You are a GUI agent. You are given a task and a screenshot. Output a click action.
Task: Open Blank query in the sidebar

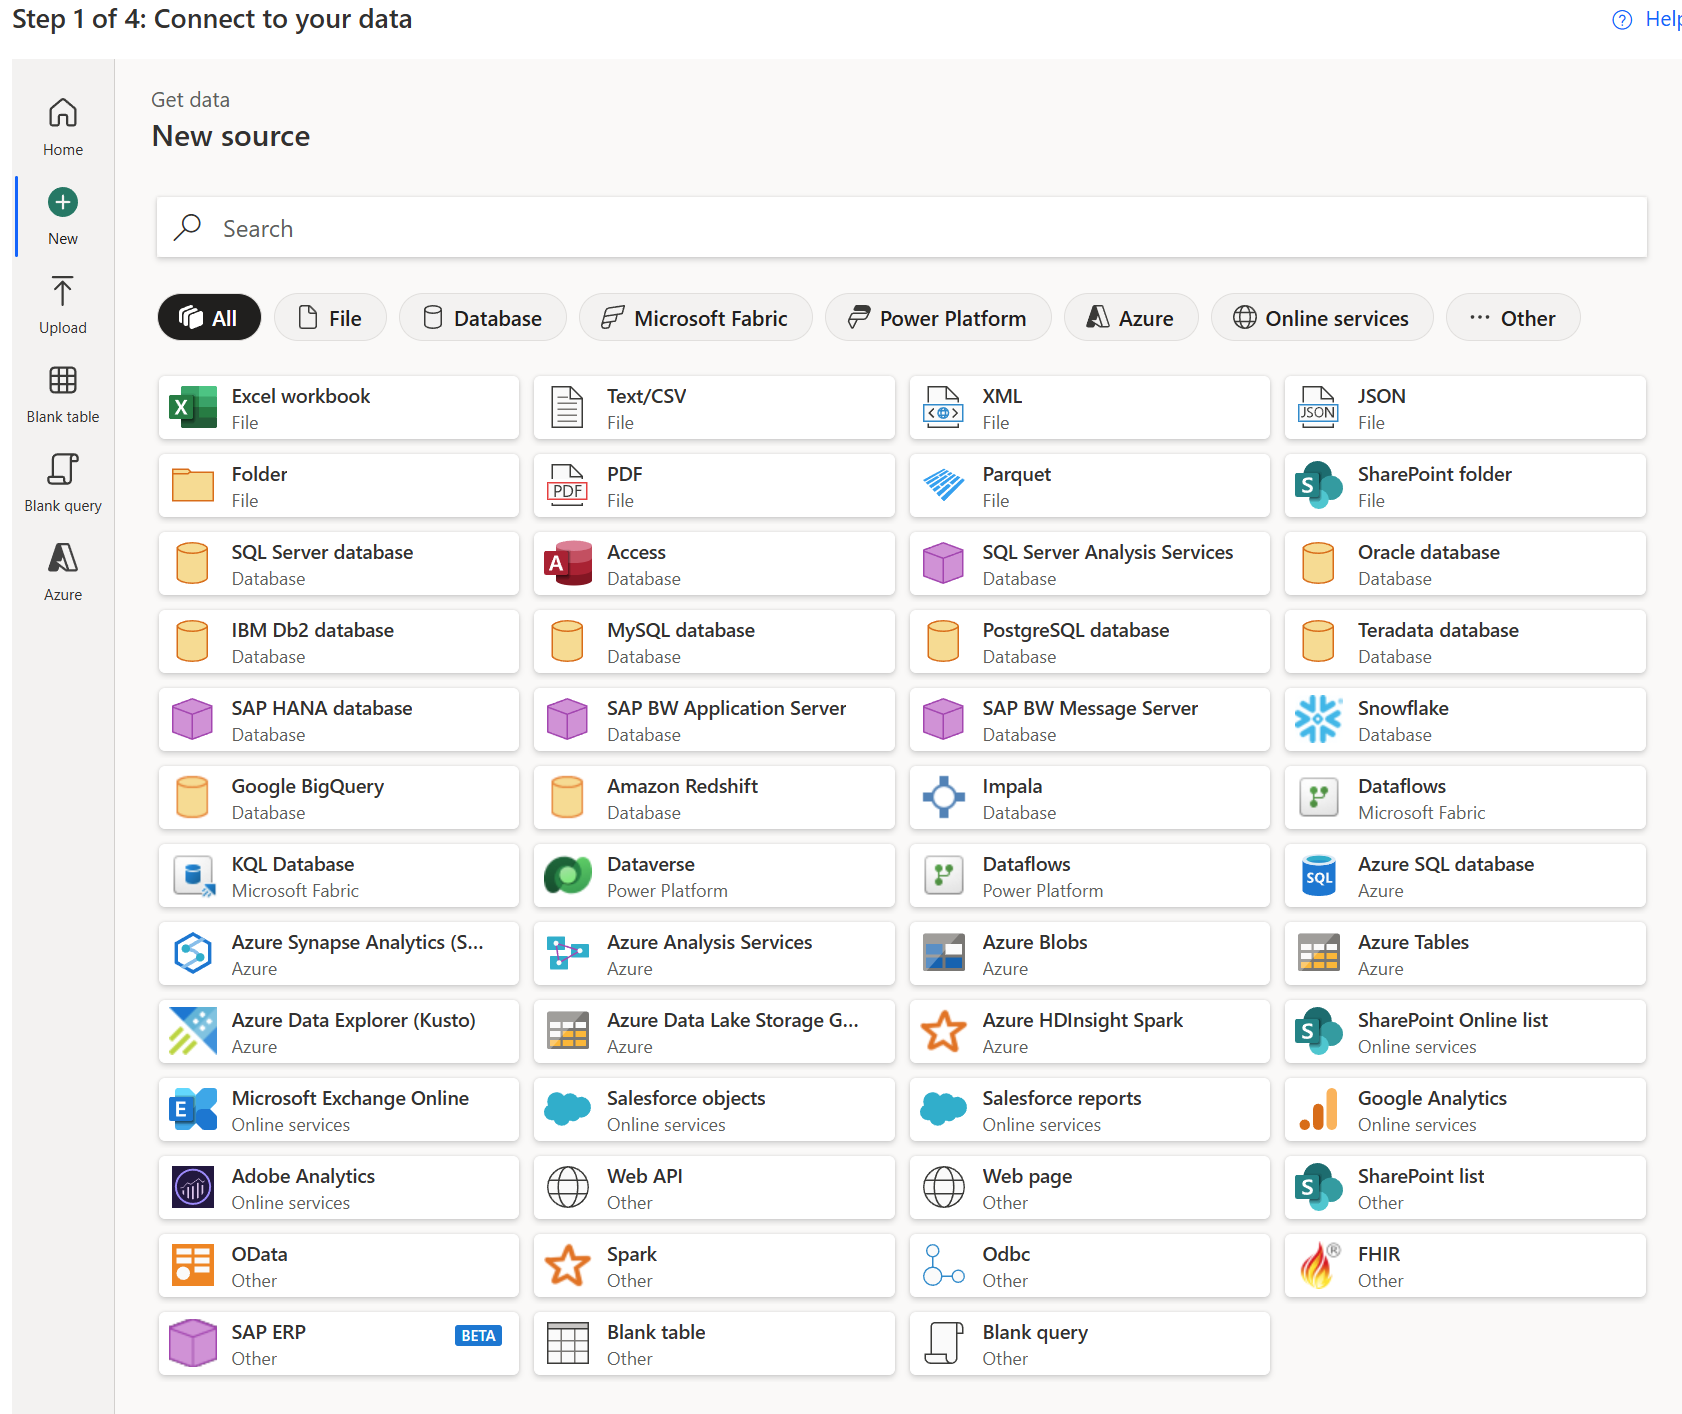click(x=63, y=483)
